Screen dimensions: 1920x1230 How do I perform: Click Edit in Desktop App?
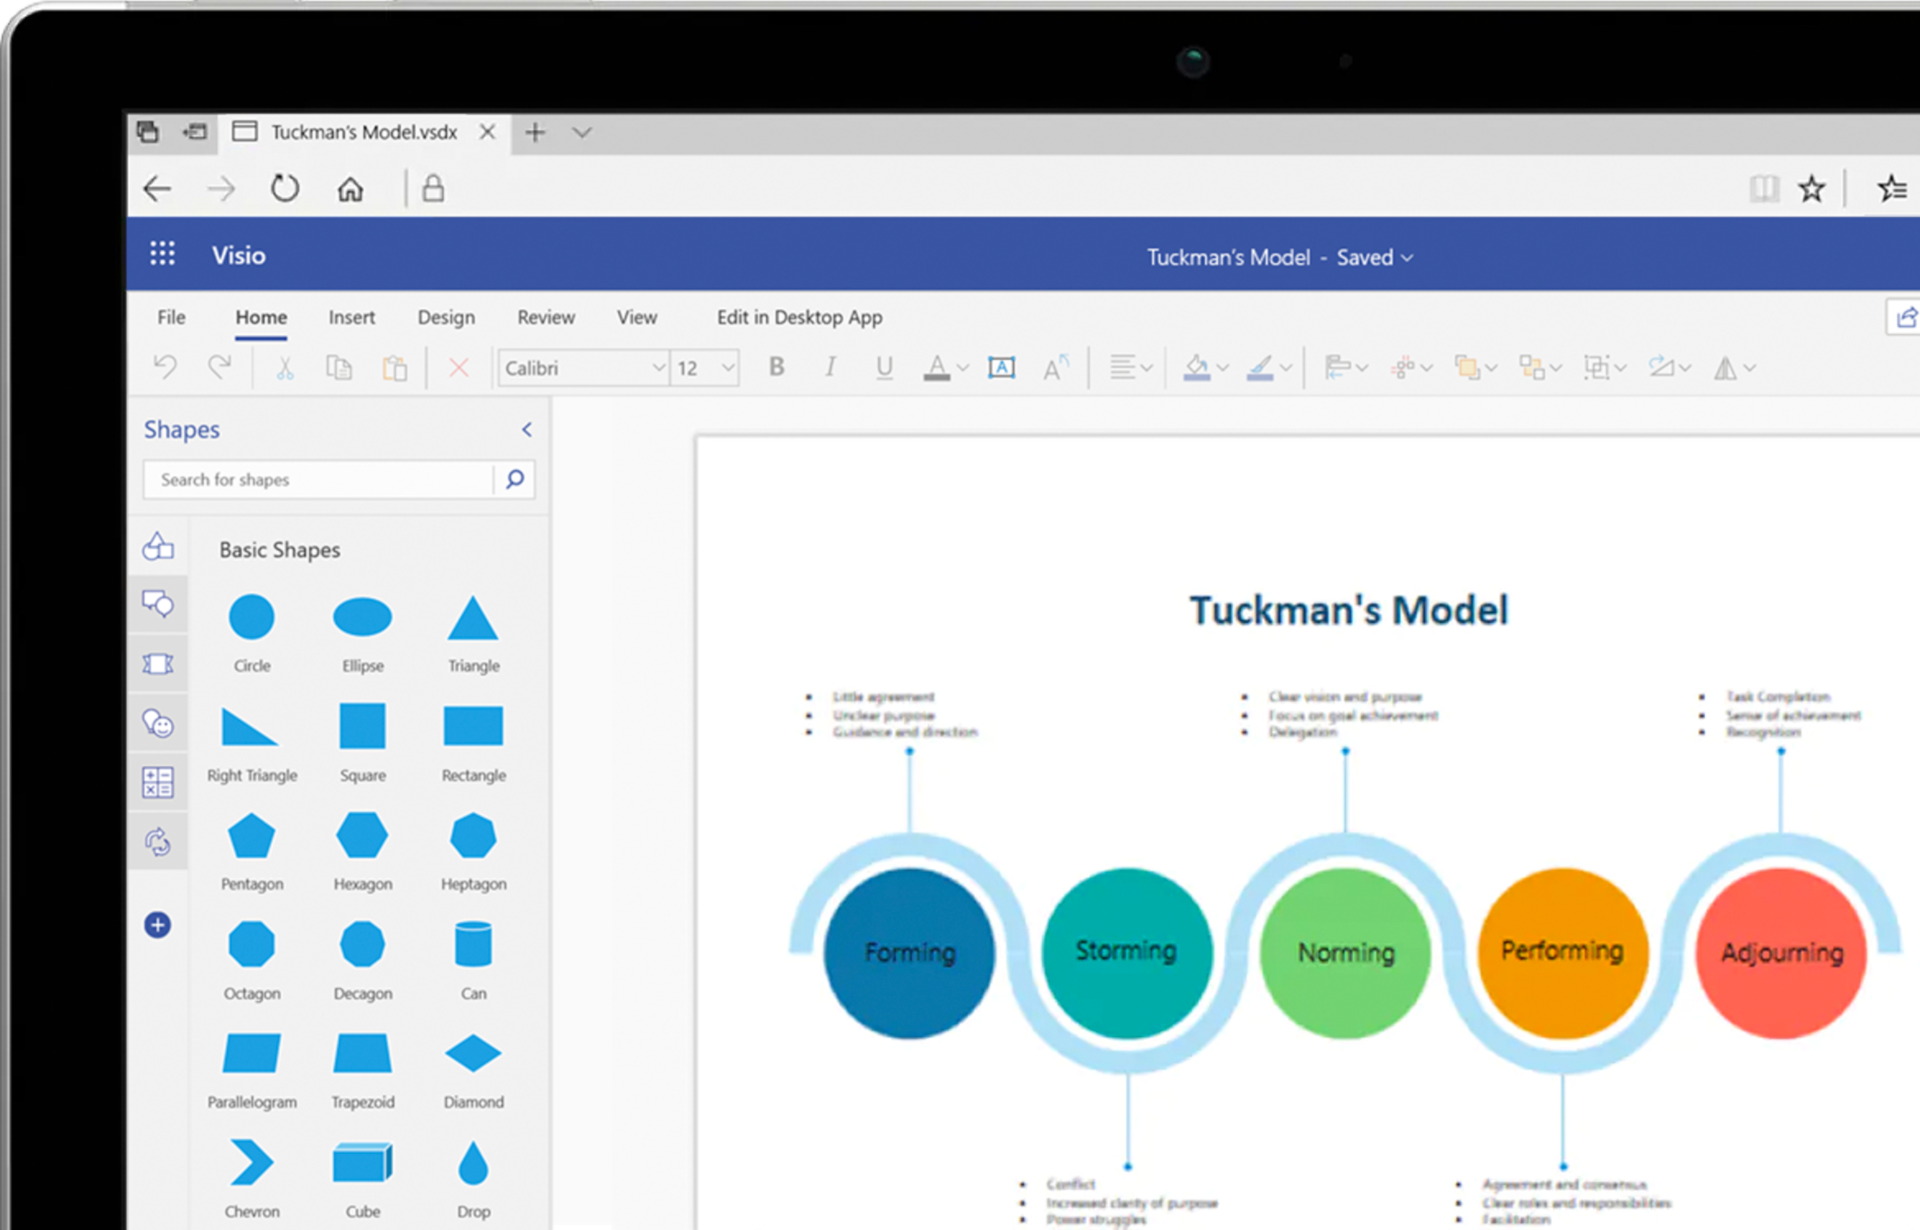[799, 317]
